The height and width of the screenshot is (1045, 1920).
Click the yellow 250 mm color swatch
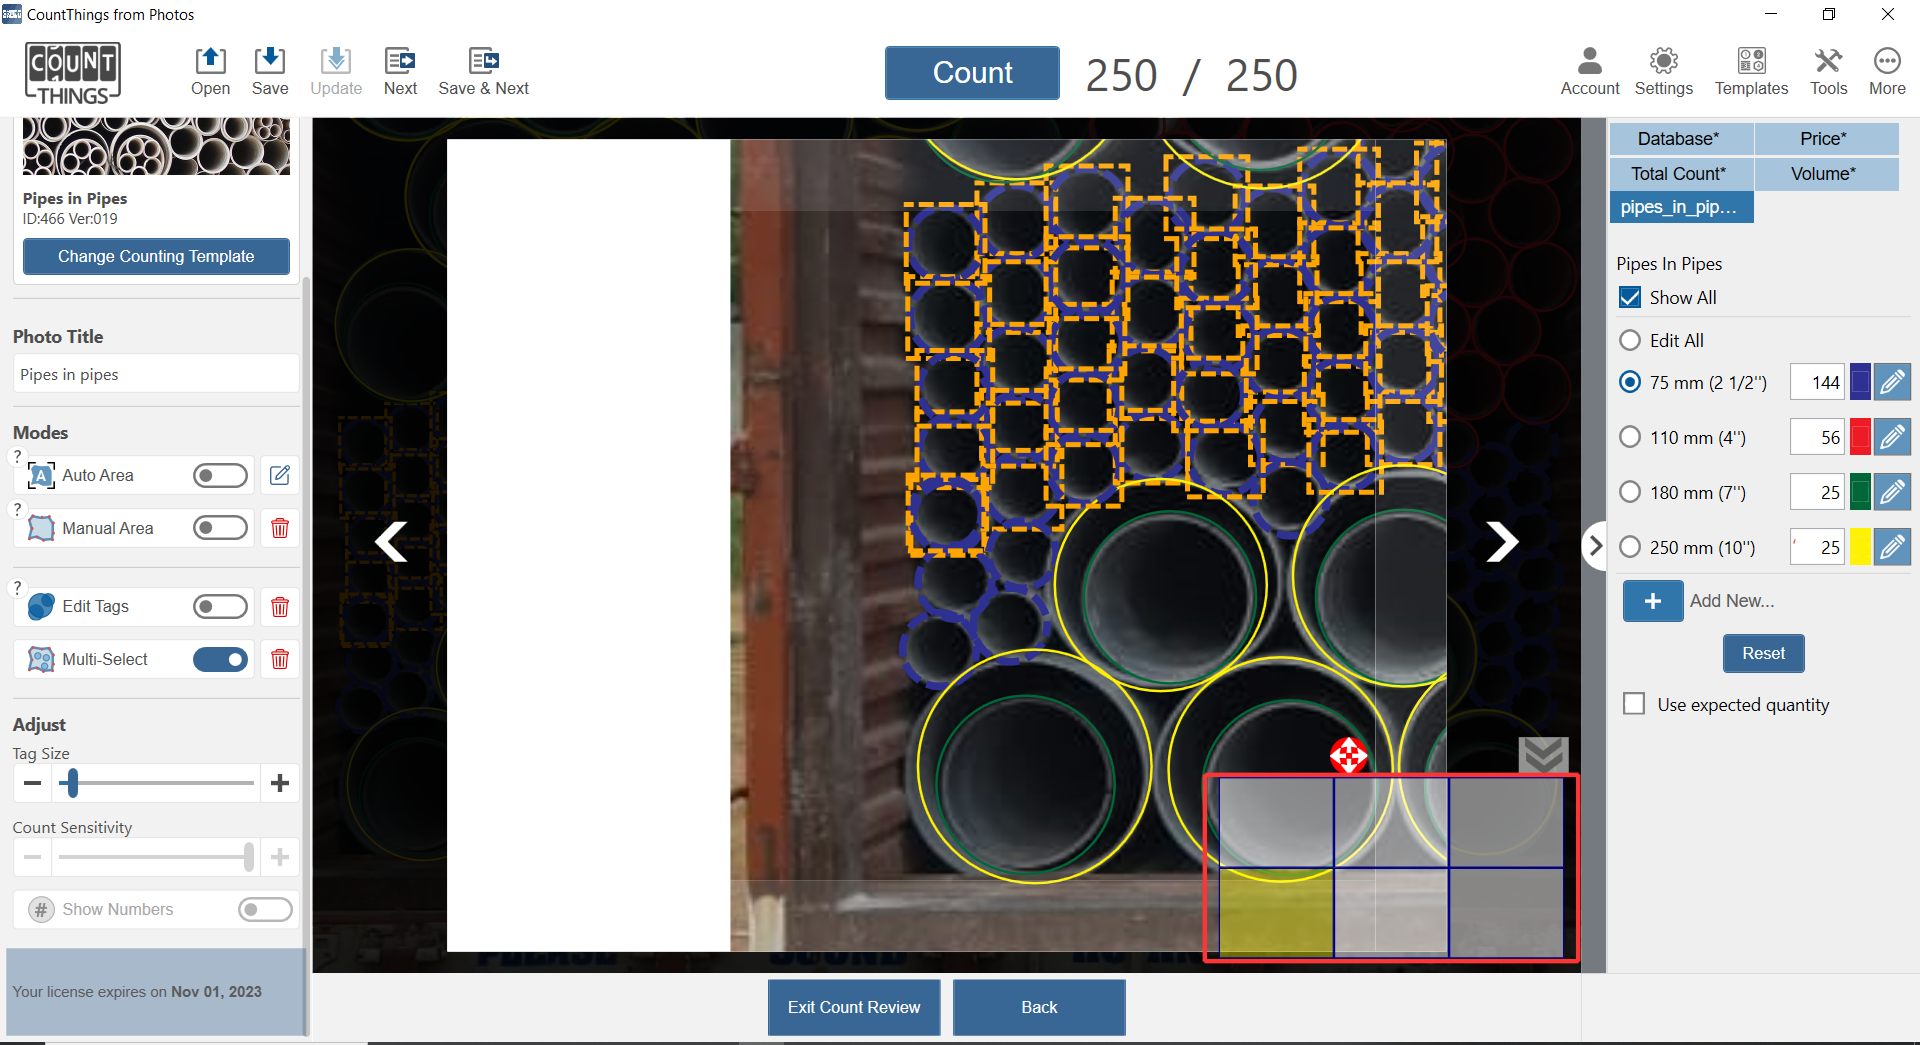point(1860,547)
